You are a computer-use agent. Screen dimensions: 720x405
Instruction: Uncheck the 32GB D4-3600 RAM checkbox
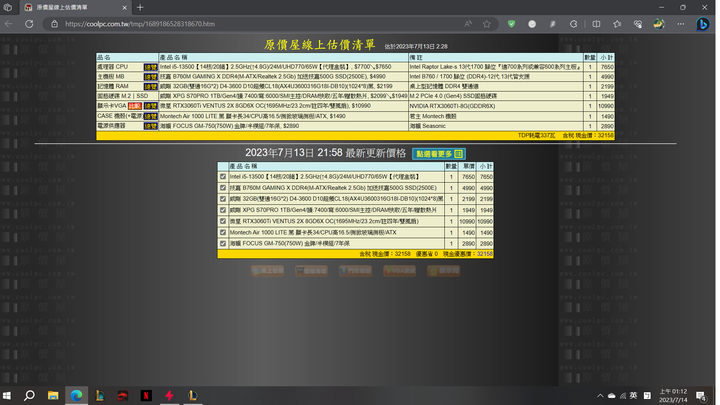(x=223, y=199)
